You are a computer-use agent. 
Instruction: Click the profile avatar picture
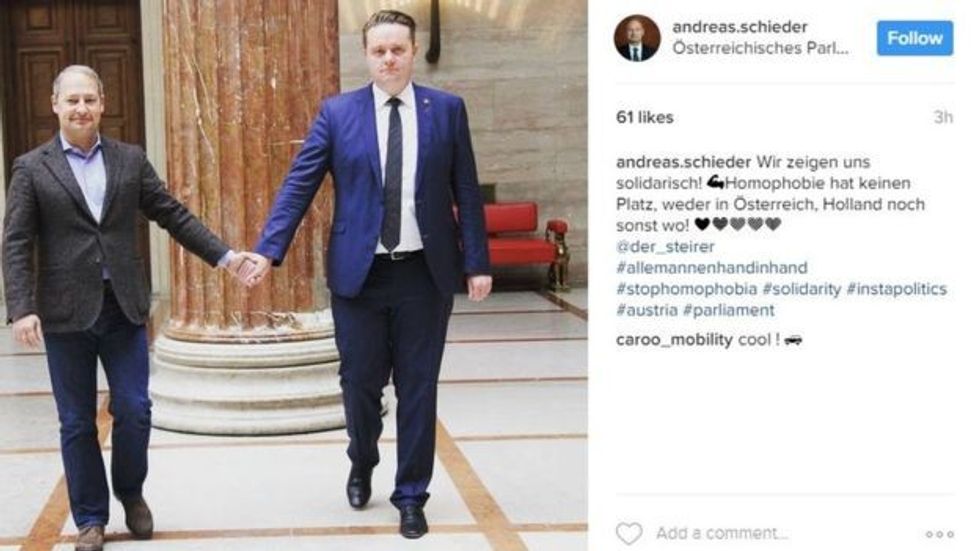pos(637,39)
